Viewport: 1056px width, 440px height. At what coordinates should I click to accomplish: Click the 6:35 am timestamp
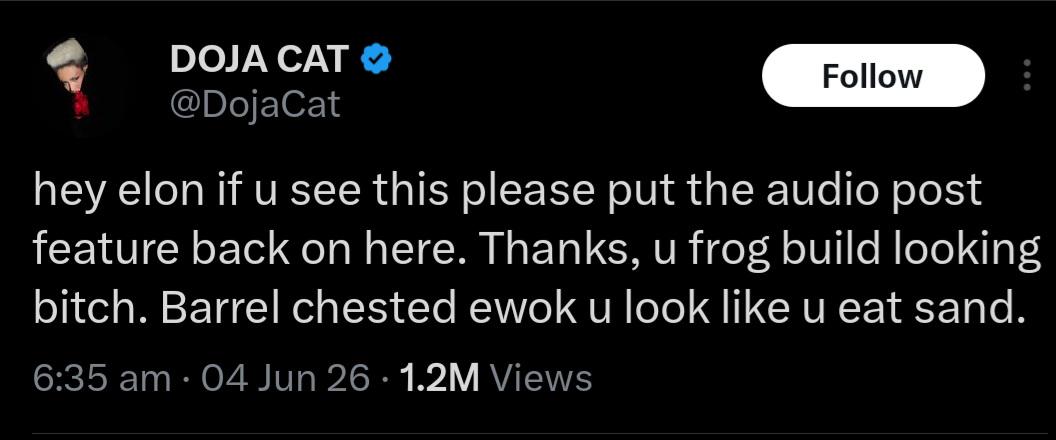tap(101, 378)
